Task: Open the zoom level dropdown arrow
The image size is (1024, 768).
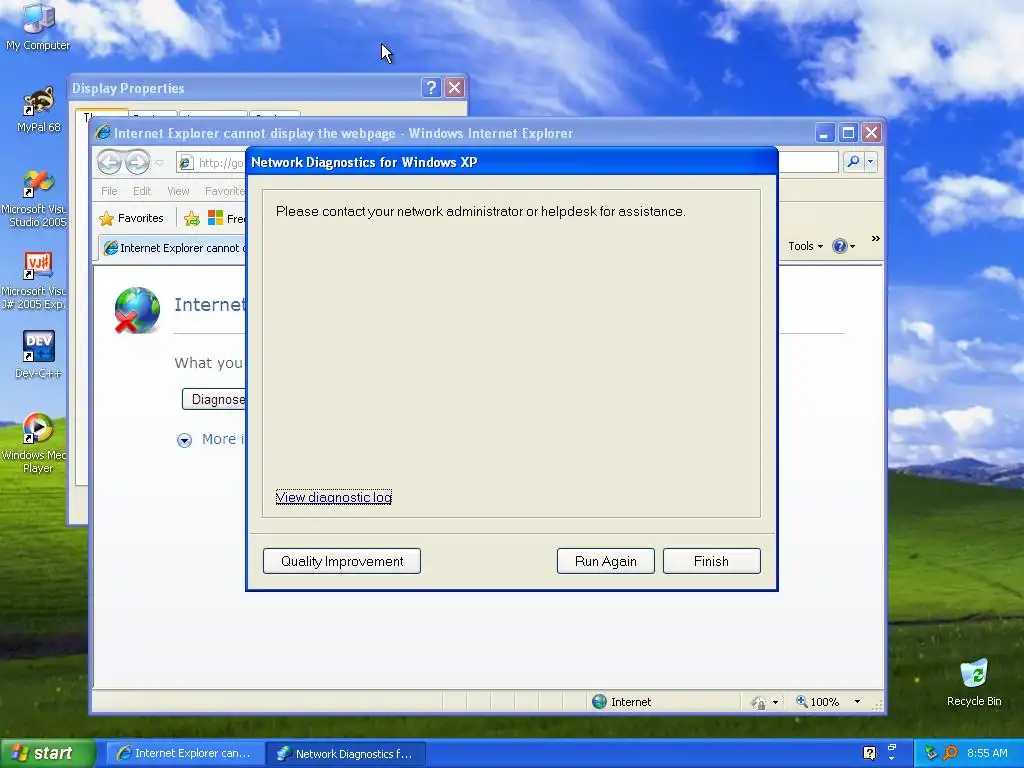Action: pos(857,701)
